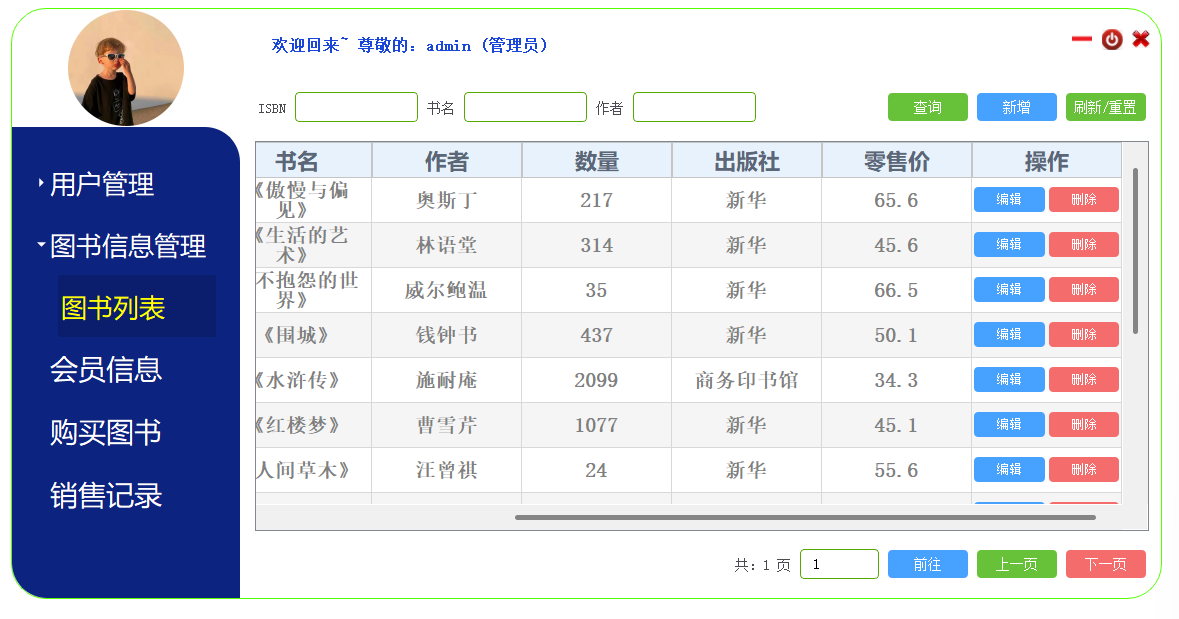Viewport: 1179px width, 619px height.
Task: Select 图书信息管理 in the sidebar
Action: [x=128, y=246]
